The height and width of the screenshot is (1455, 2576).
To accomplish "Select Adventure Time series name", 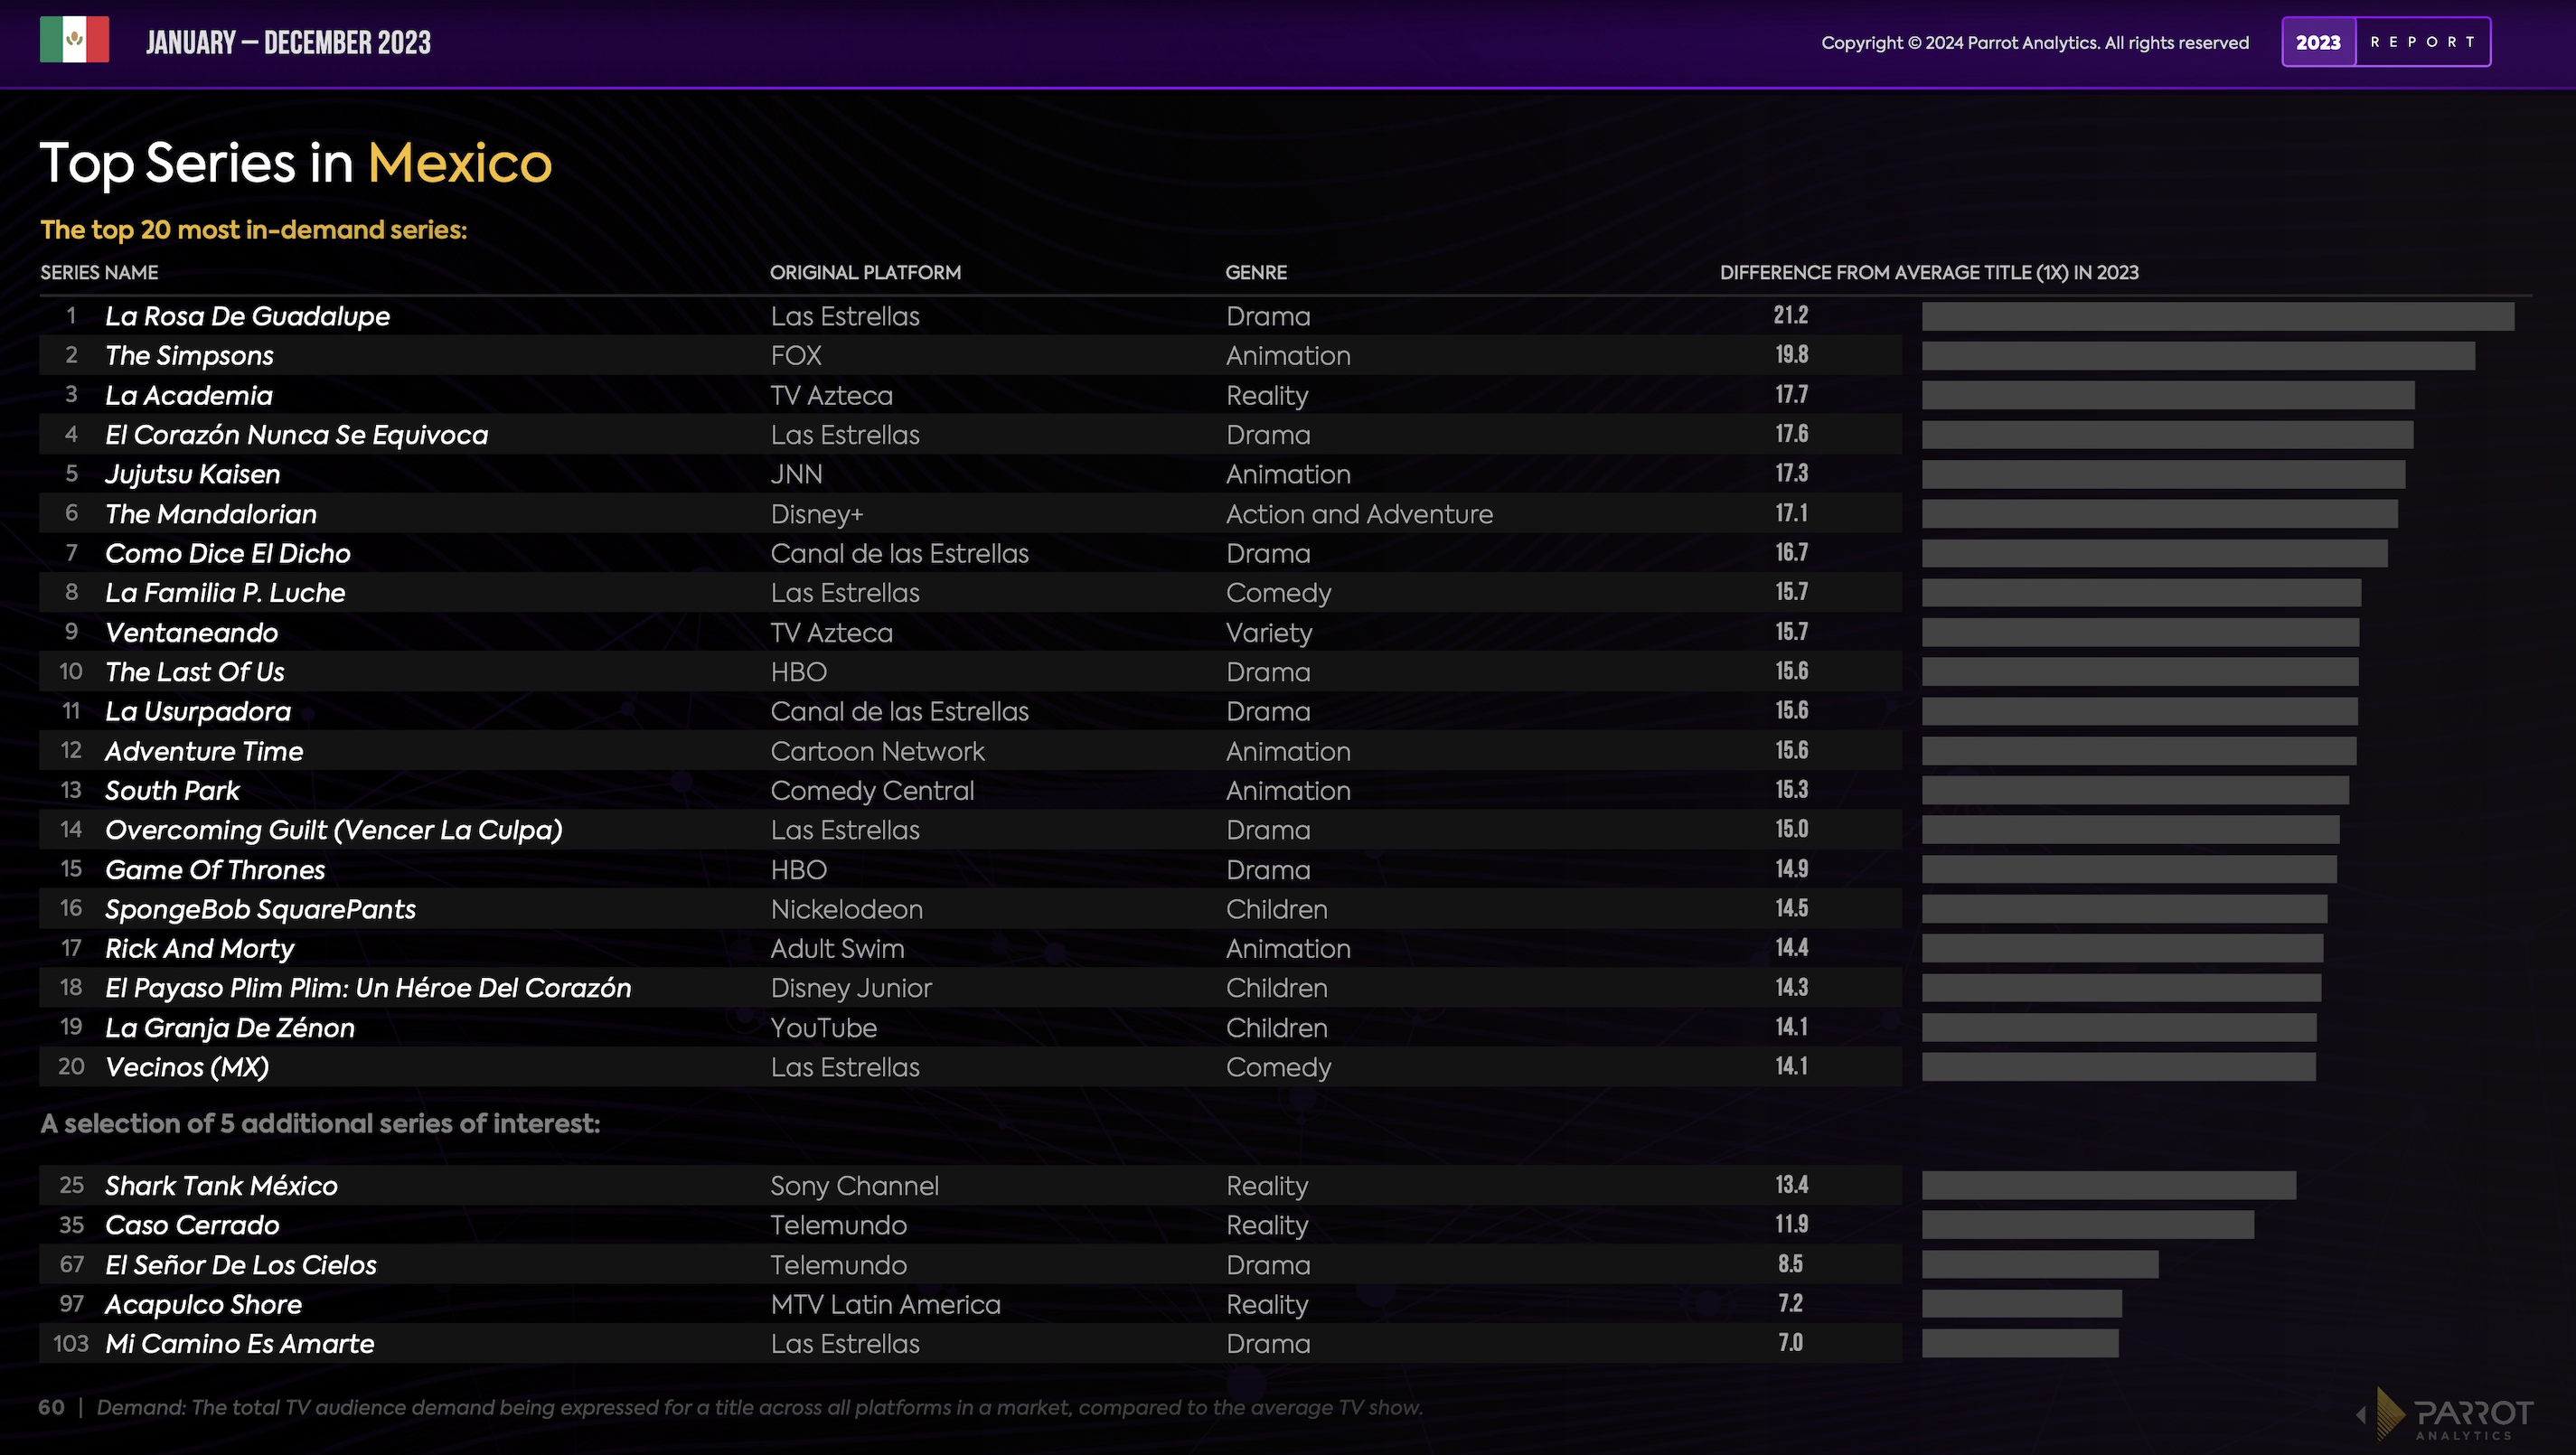I will tap(204, 751).
